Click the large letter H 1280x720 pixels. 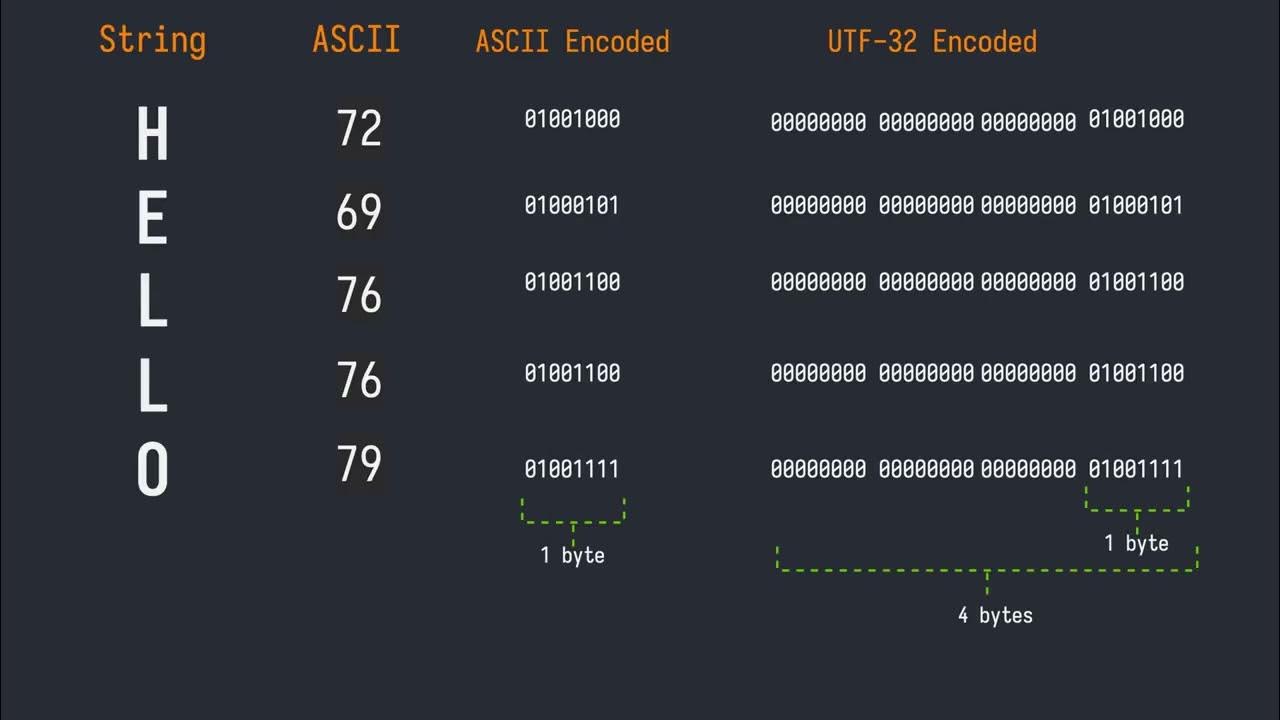[x=152, y=135]
